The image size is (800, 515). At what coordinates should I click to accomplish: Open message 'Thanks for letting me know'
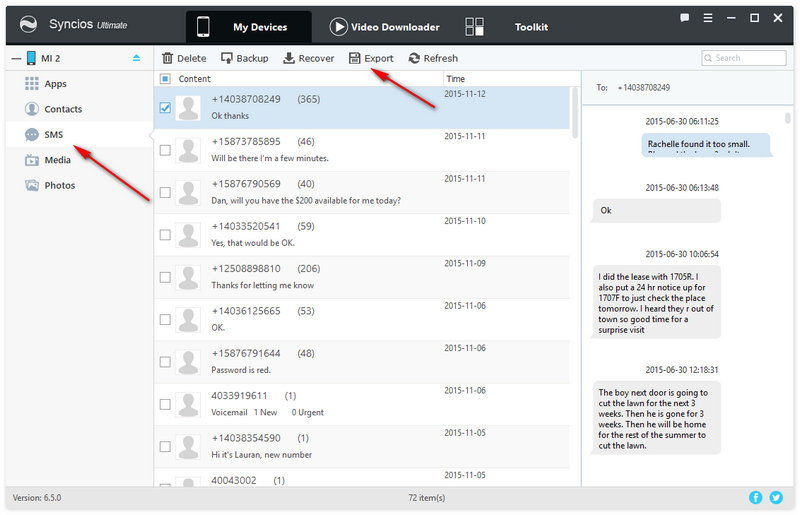(263, 285)
